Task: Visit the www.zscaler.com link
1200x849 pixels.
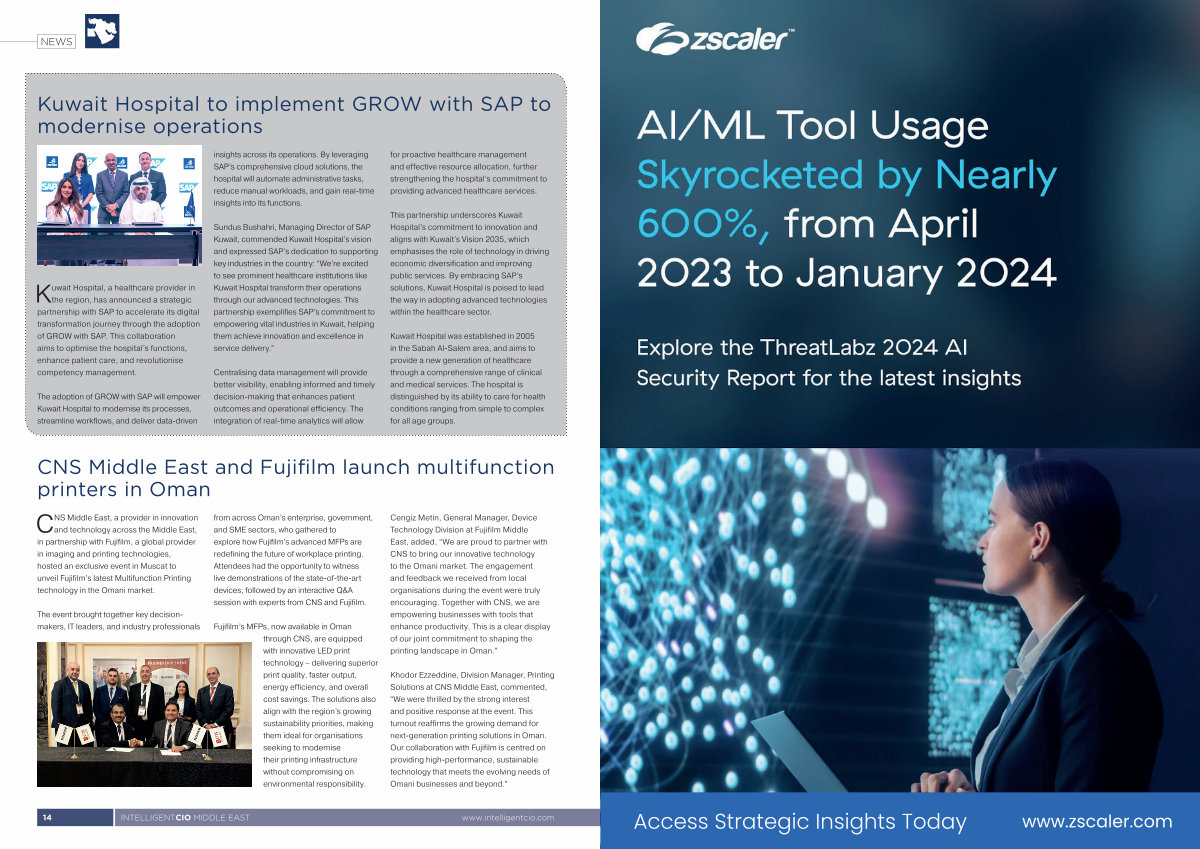Action: (1097, 821)
